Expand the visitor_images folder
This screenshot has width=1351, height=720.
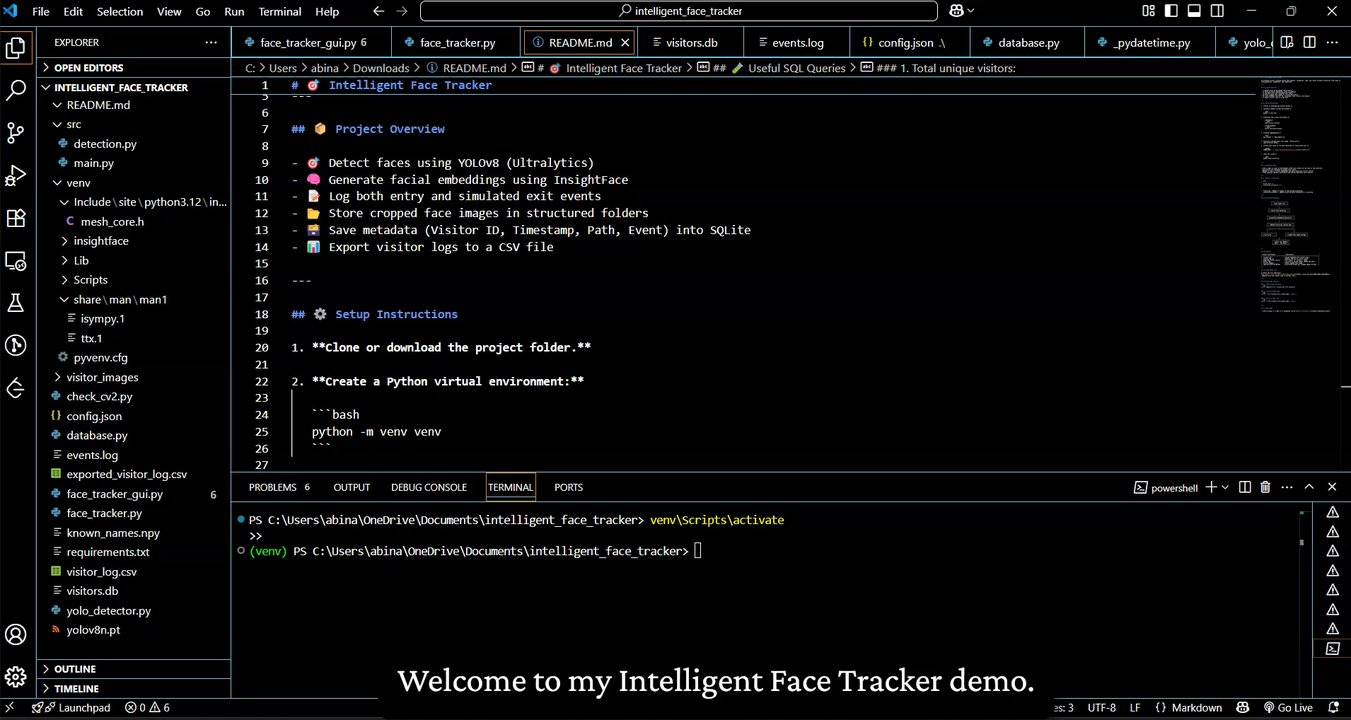133,377
